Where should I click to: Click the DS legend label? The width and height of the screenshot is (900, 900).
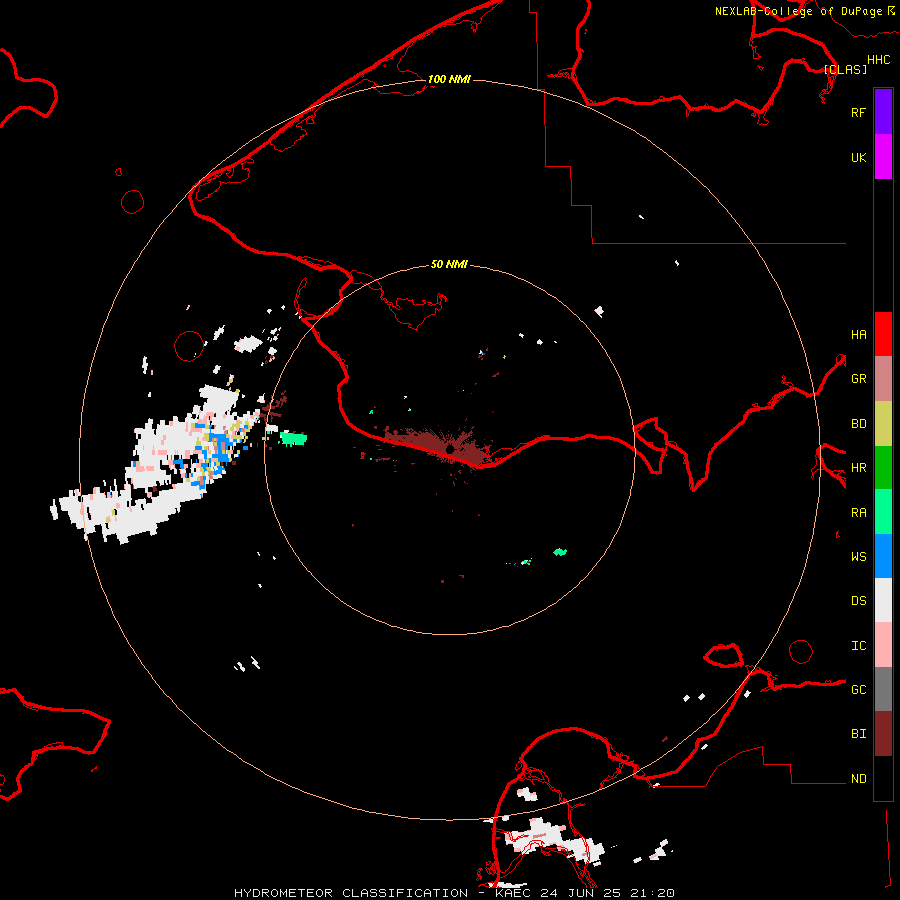click(859, 601)
